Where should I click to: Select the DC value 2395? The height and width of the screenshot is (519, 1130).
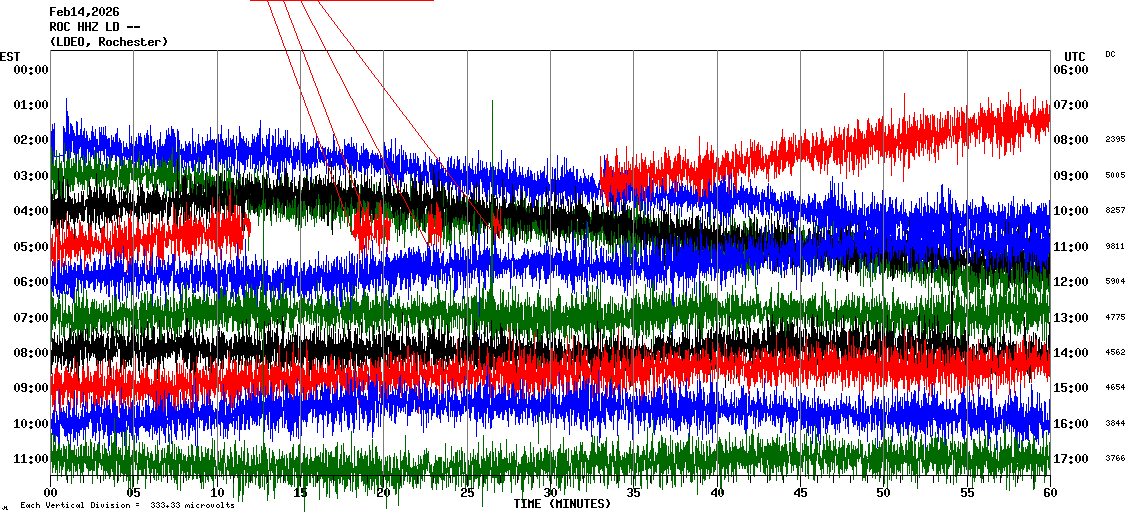(1115, 140)
